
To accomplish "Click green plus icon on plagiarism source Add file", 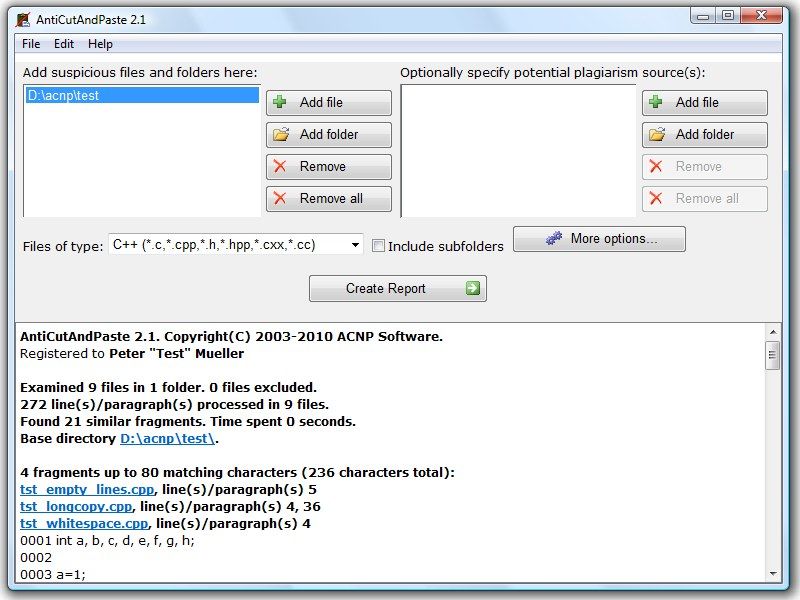I will pyautogui.click(x=656, y=102).
